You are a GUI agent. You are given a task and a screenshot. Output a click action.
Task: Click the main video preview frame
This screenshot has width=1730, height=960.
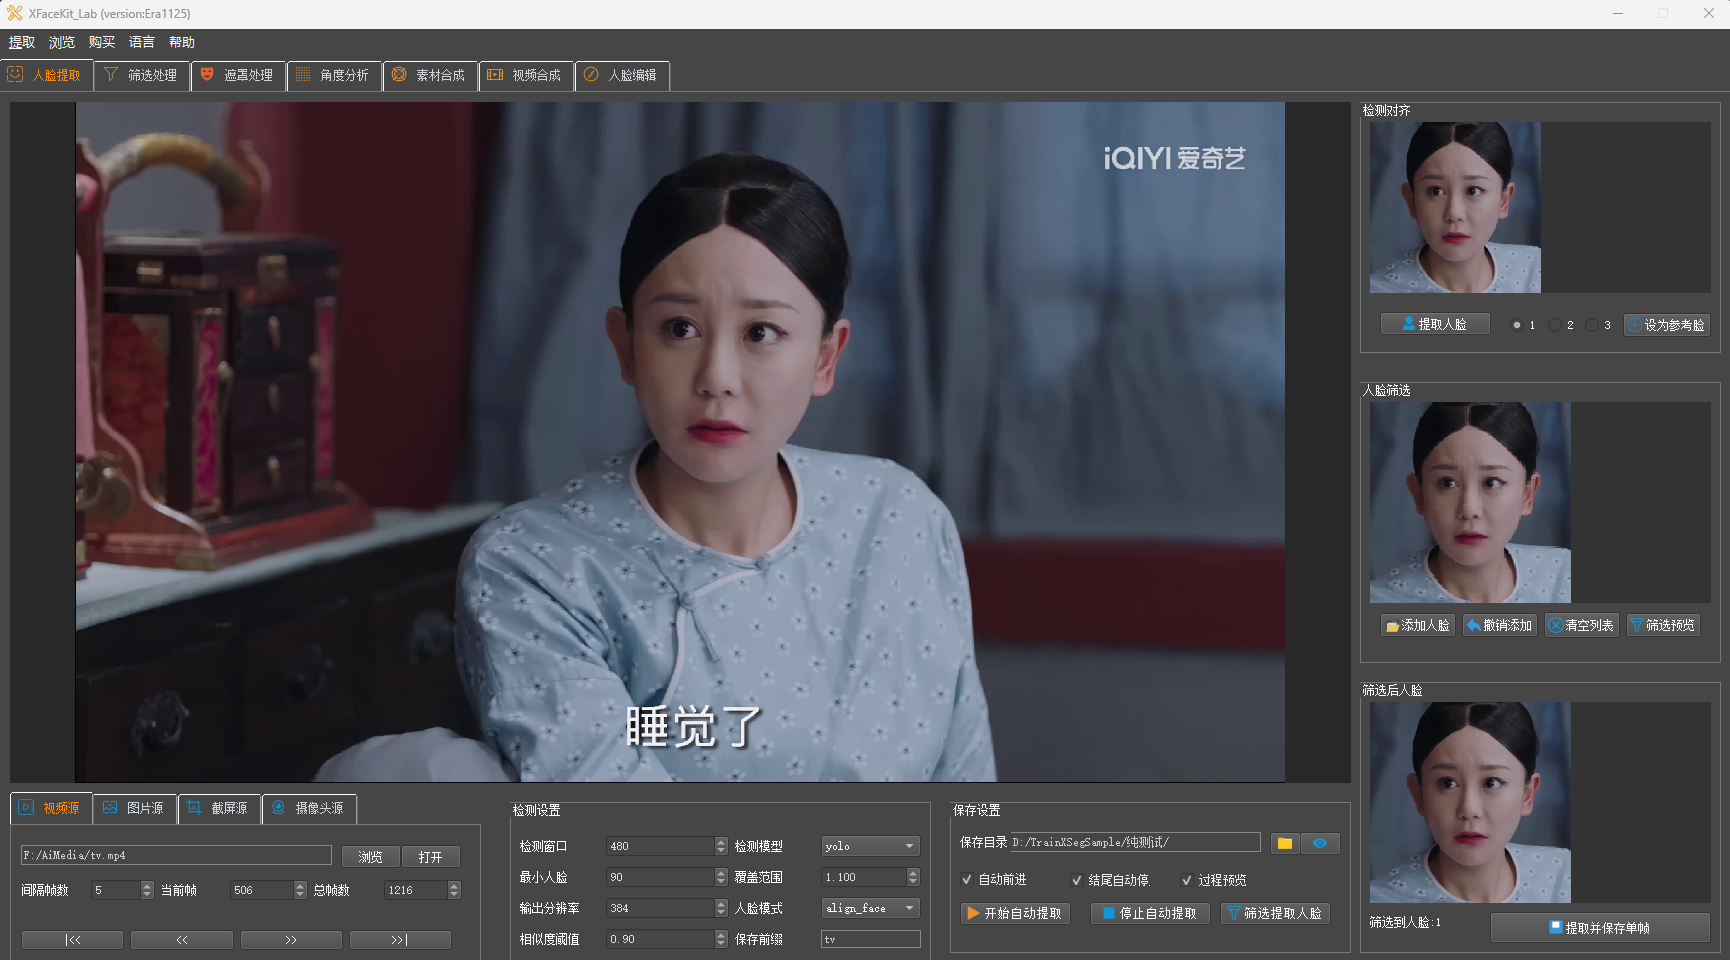[x=680, y=442]
